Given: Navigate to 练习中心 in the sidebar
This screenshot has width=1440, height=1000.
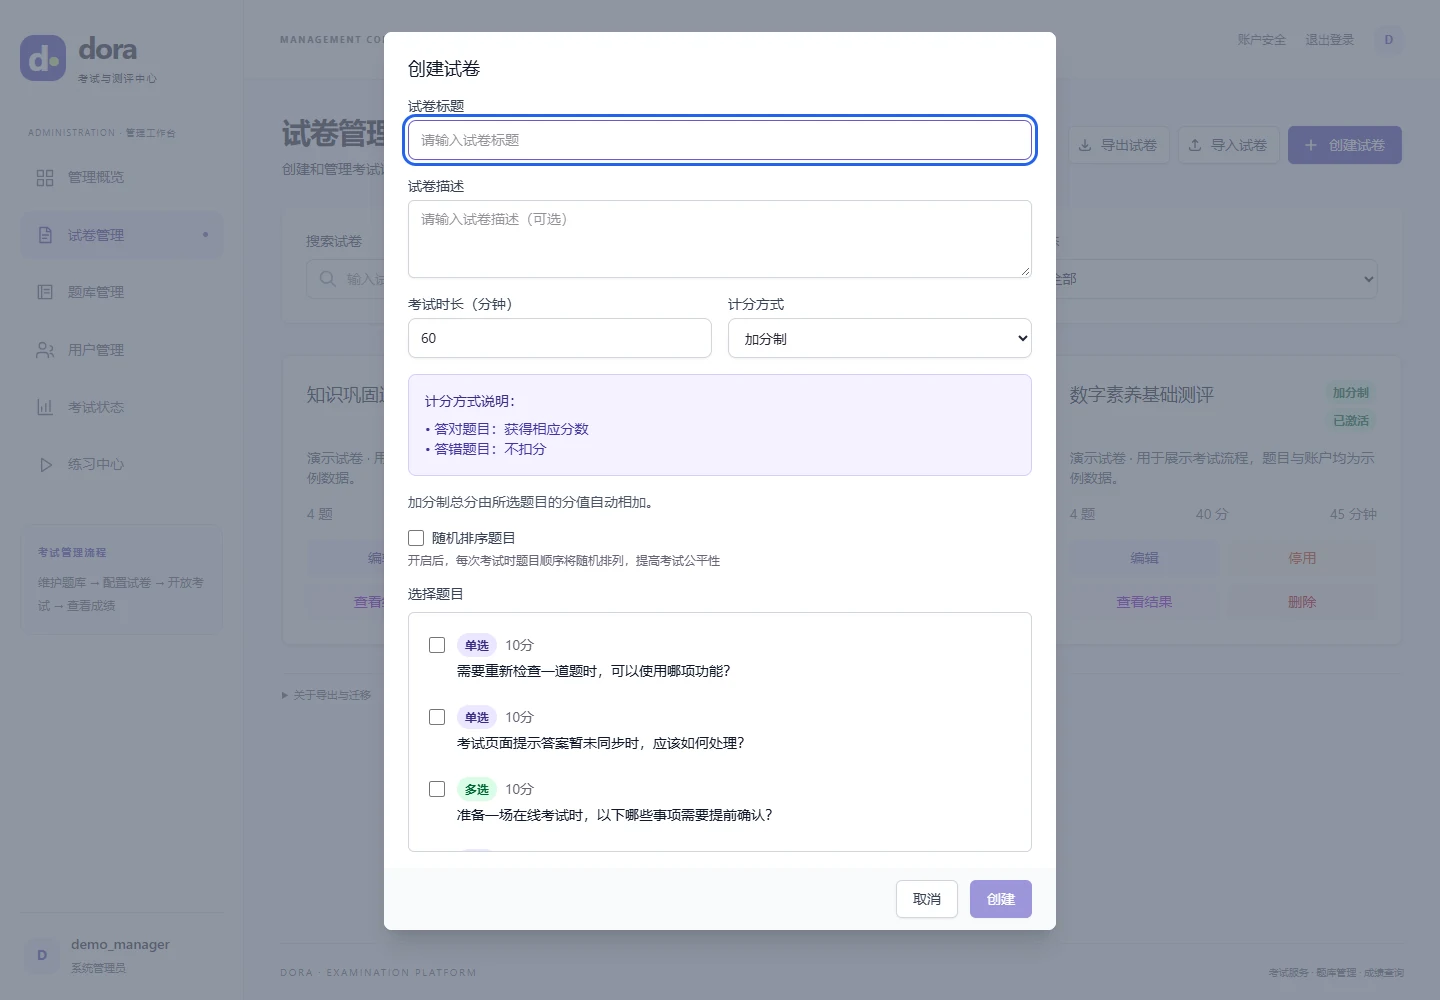Looking at the screenshot, I should 122,464.
